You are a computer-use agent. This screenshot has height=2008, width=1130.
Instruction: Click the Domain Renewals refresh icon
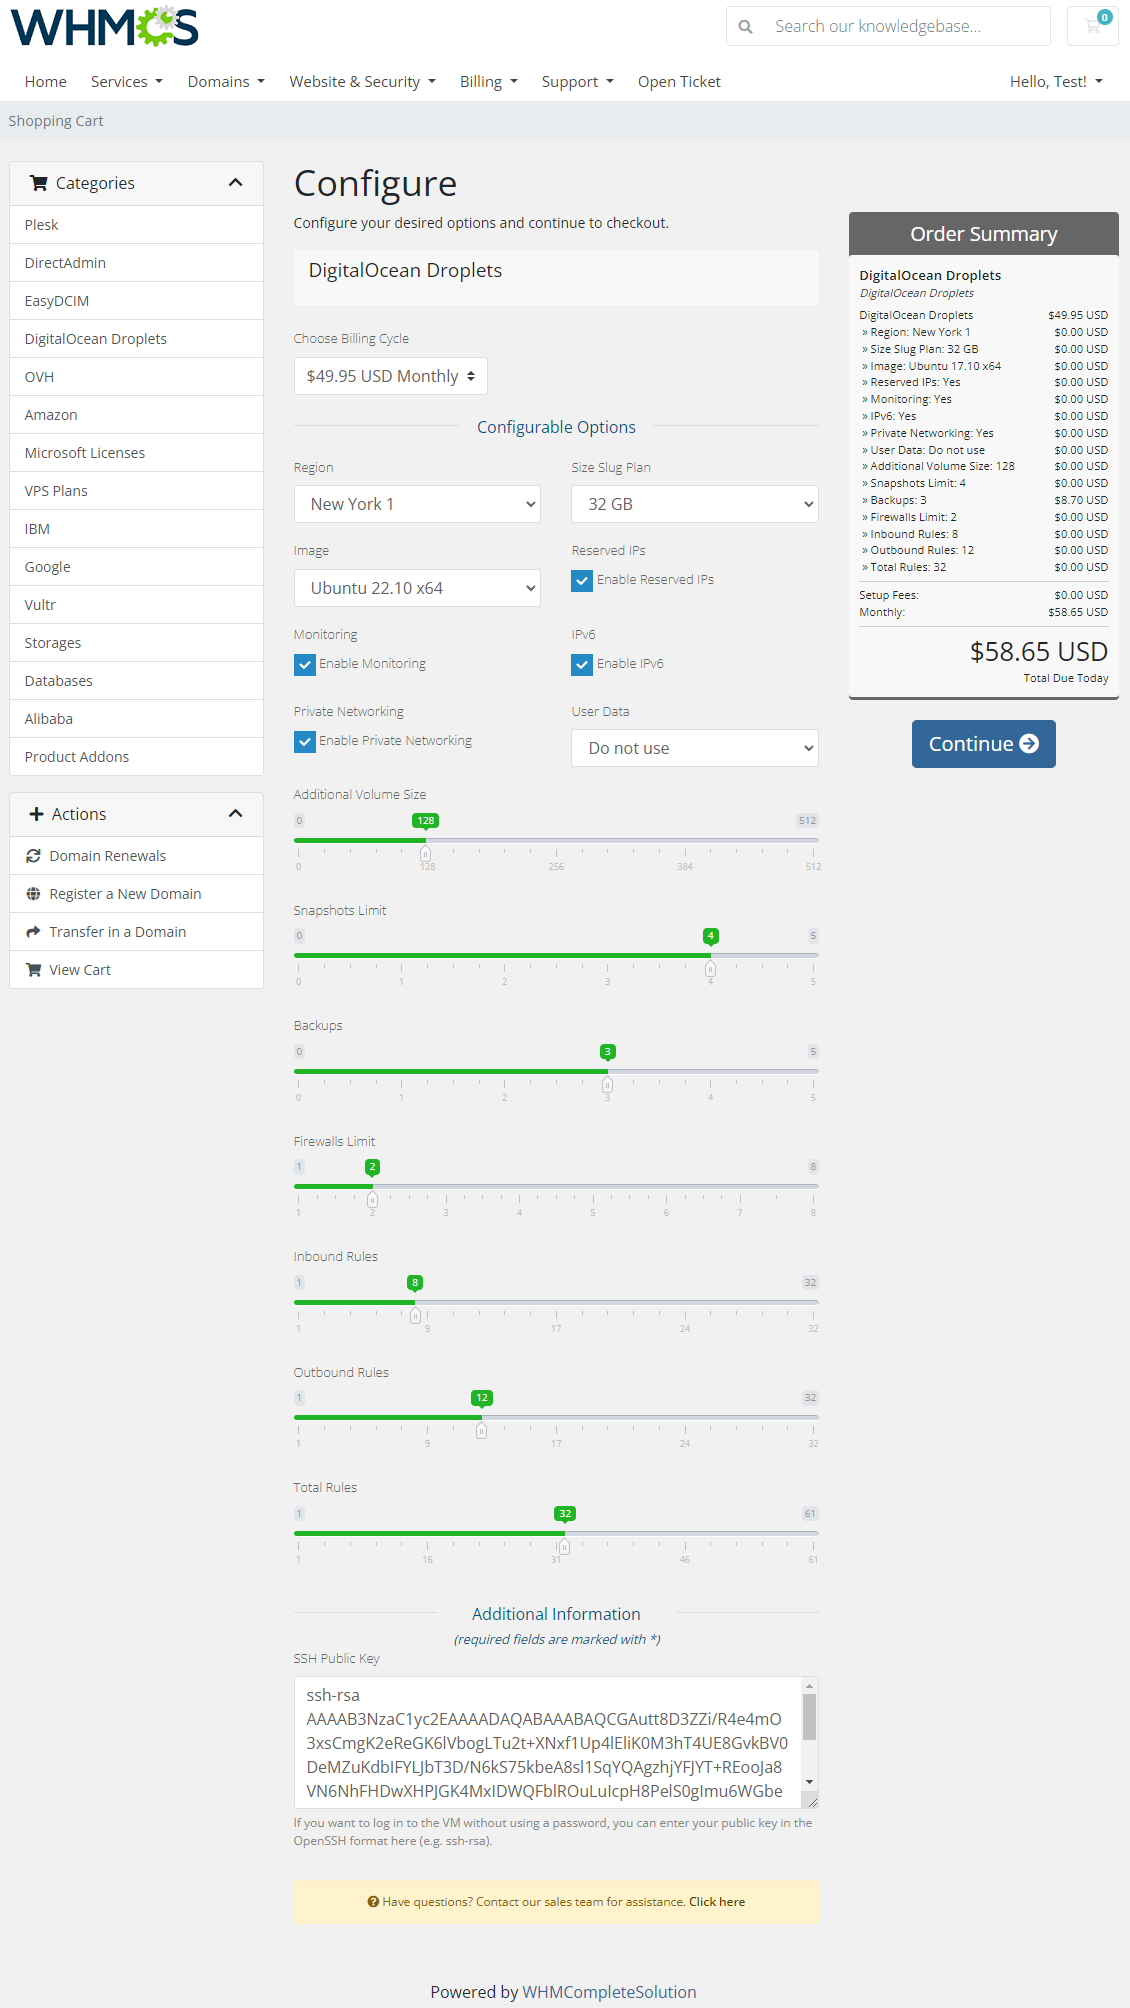pyautogui.click(x=33, y=856)
